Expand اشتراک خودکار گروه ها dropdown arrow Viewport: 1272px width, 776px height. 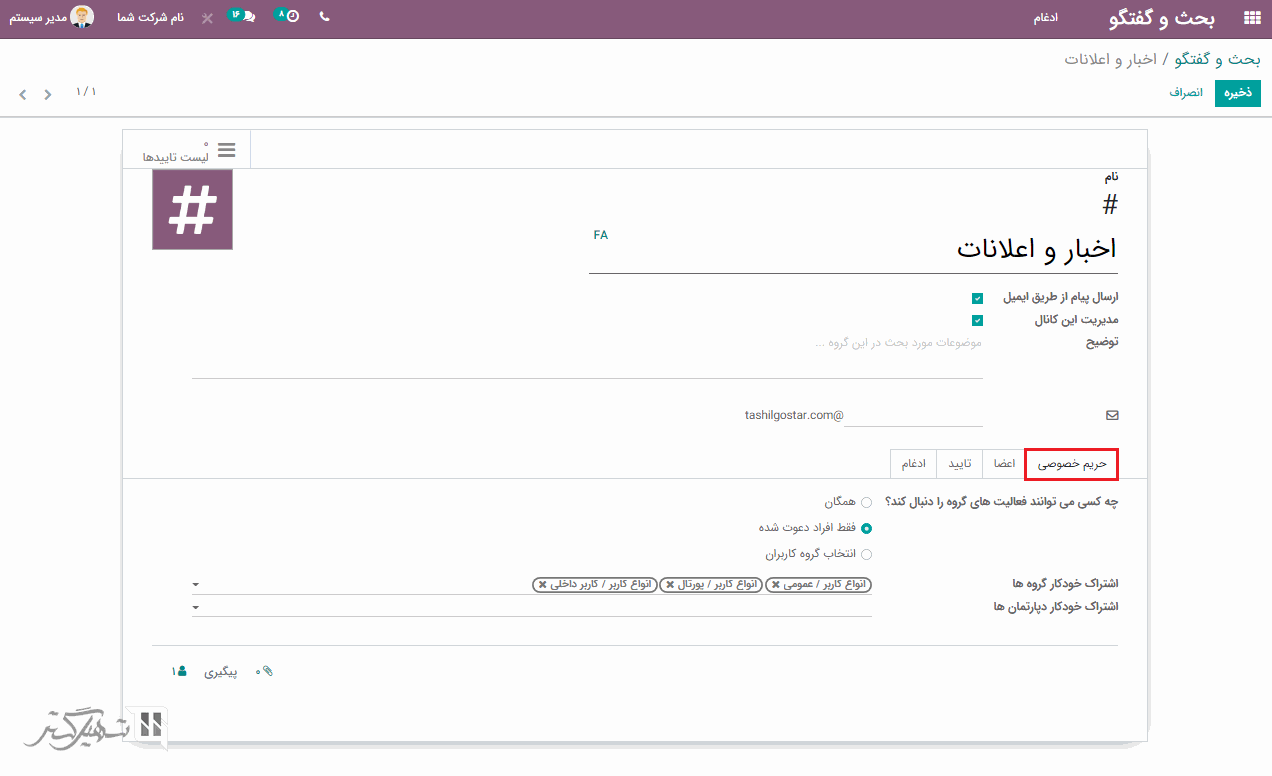(x=196, y=584)
